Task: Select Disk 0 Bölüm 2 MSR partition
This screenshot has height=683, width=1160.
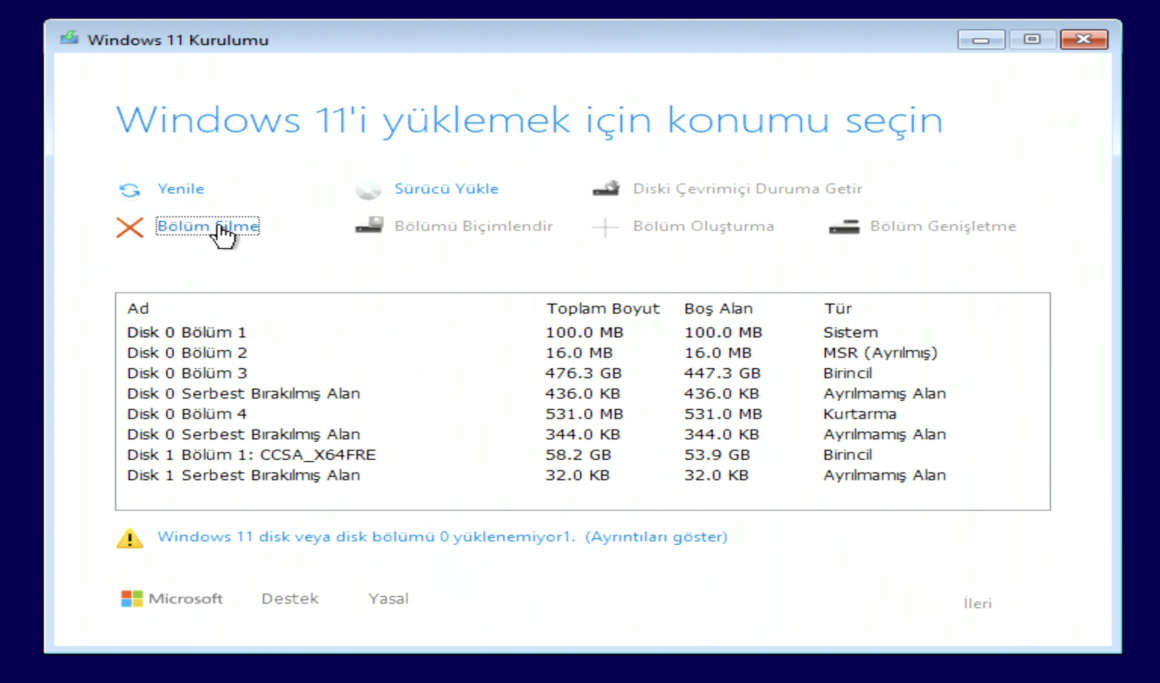Action: [x=582, y=353]
